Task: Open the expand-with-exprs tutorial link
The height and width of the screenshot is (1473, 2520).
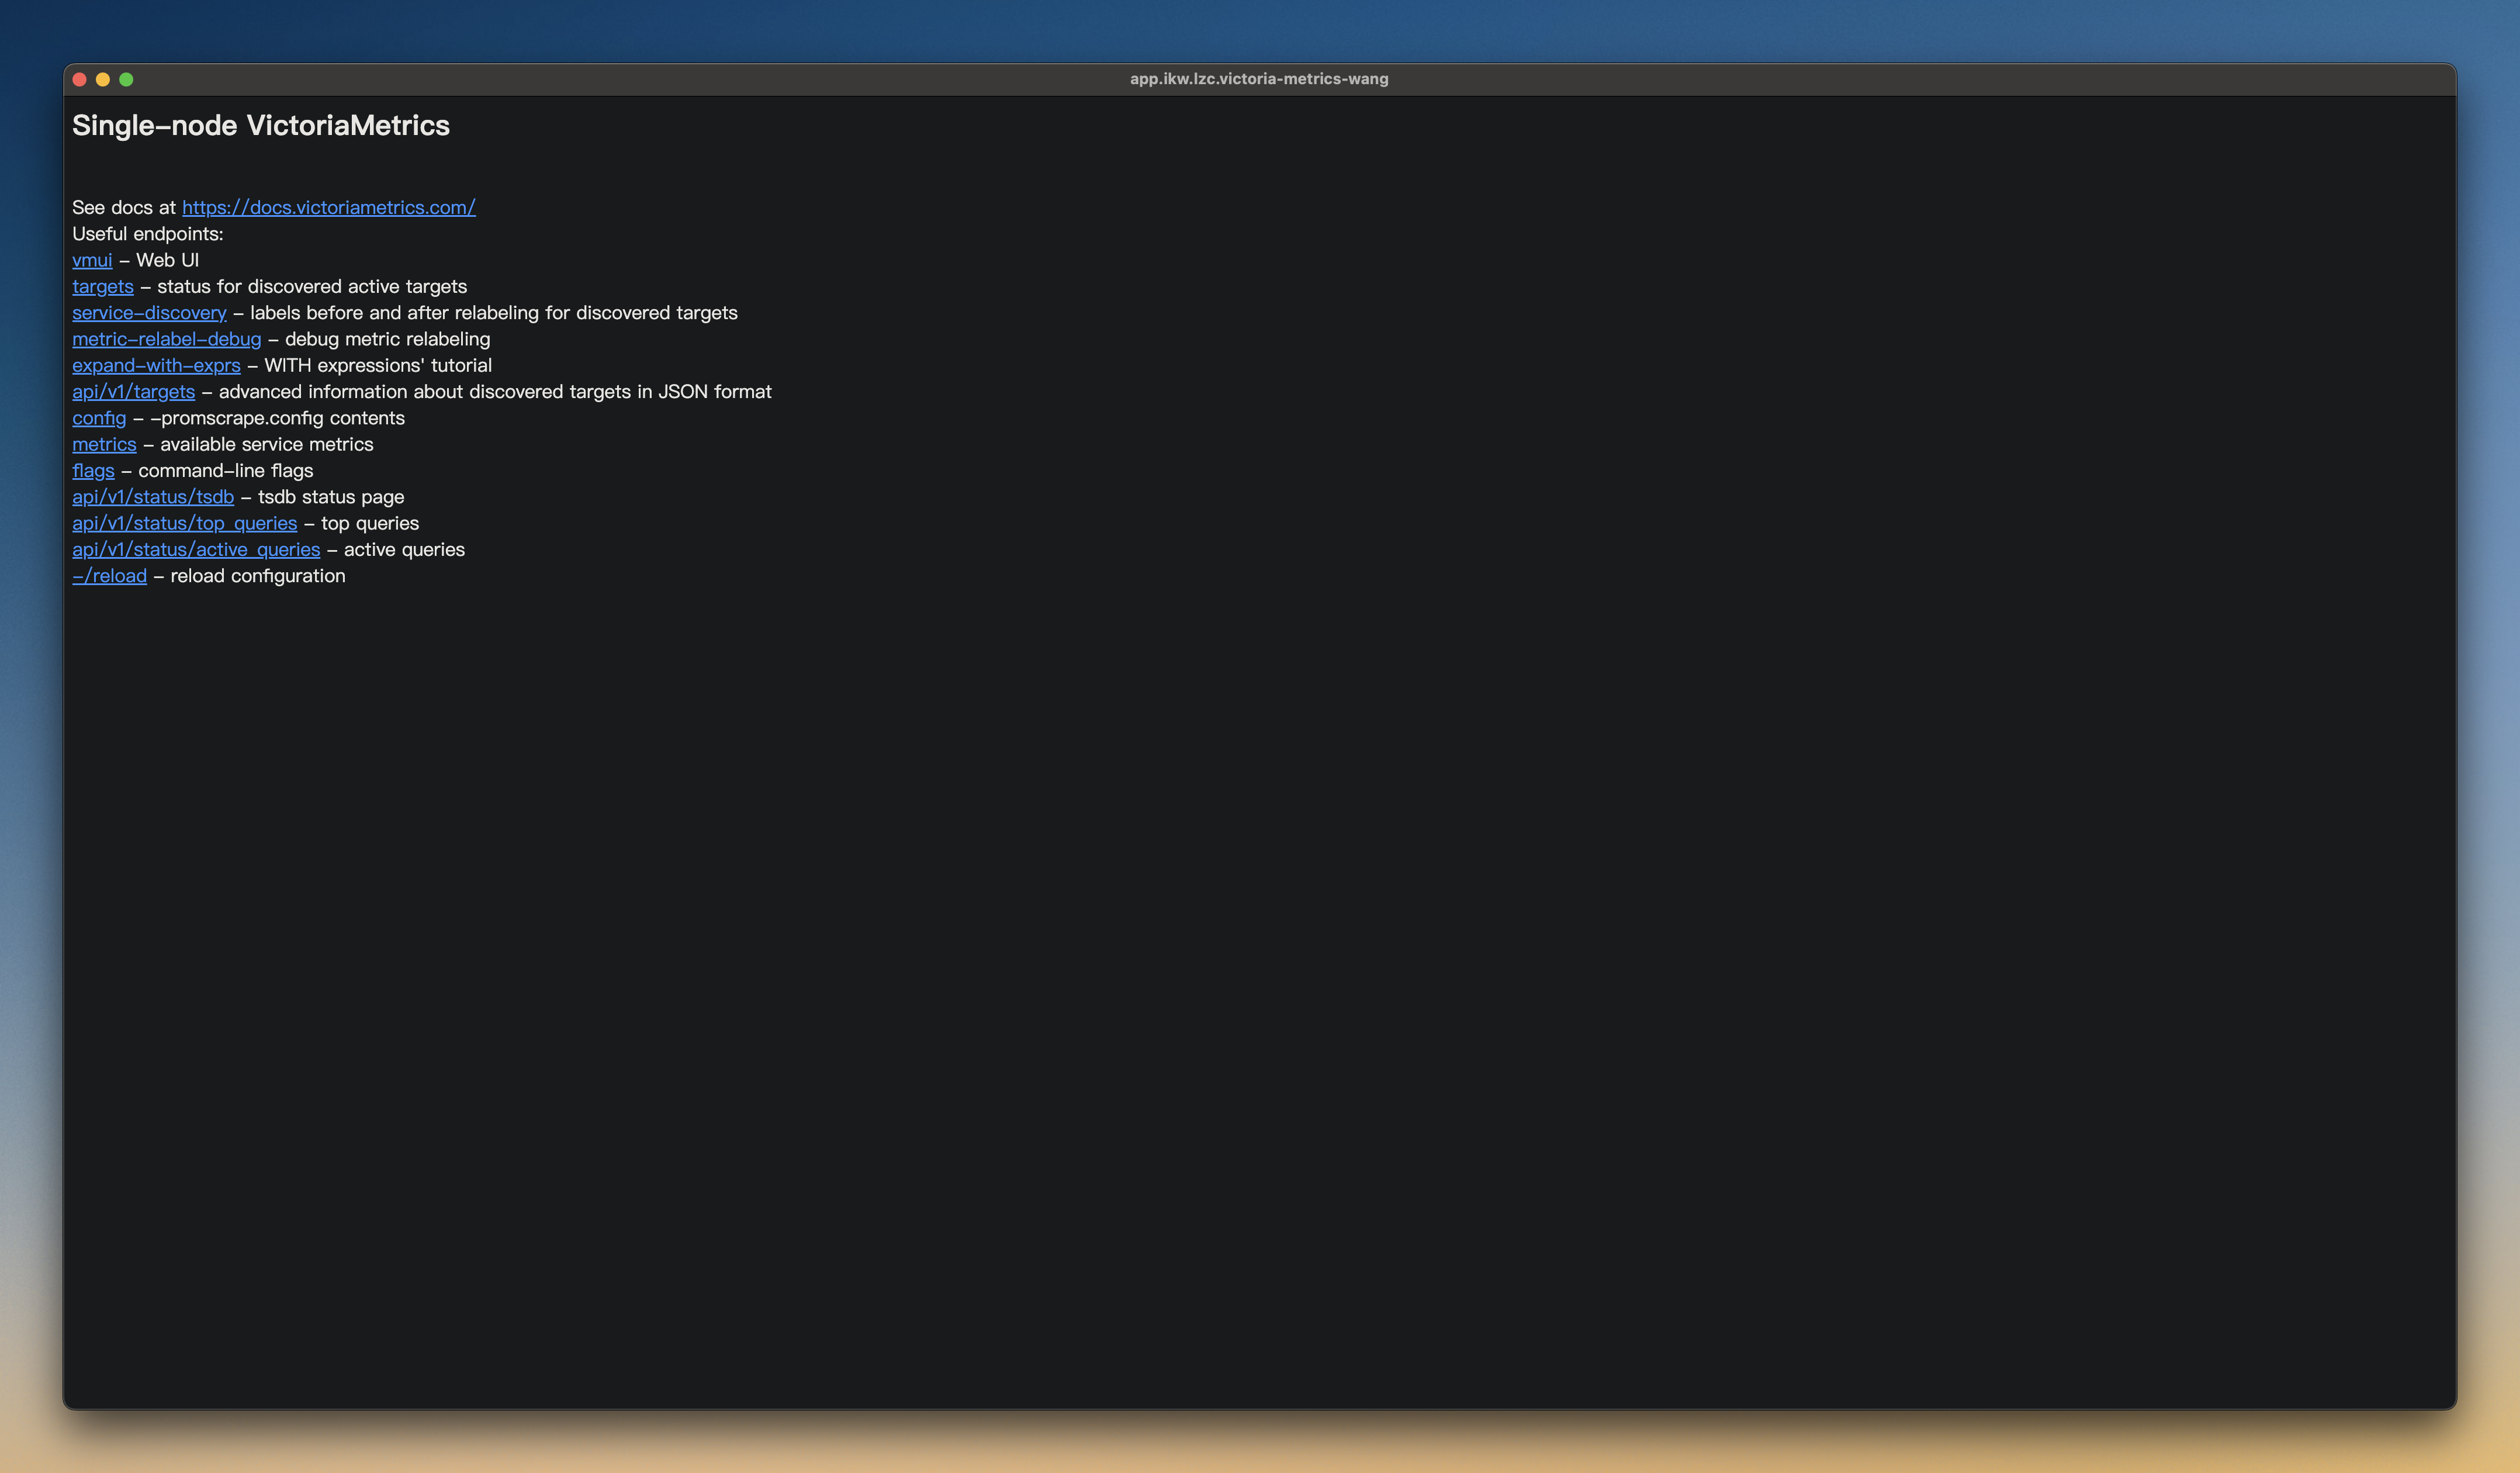Action: click(156, 365)
